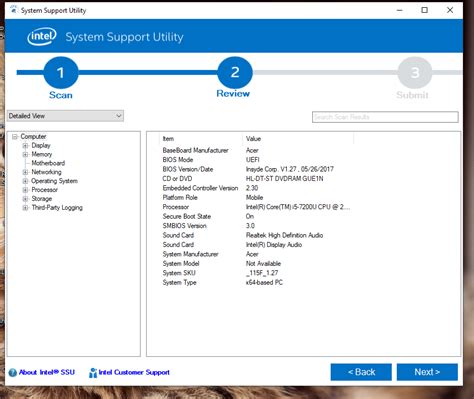Click the HL-DT-ST DVDRAM GUE1N value
Viewport: 474px width, 399px height.
coord(284,179)
